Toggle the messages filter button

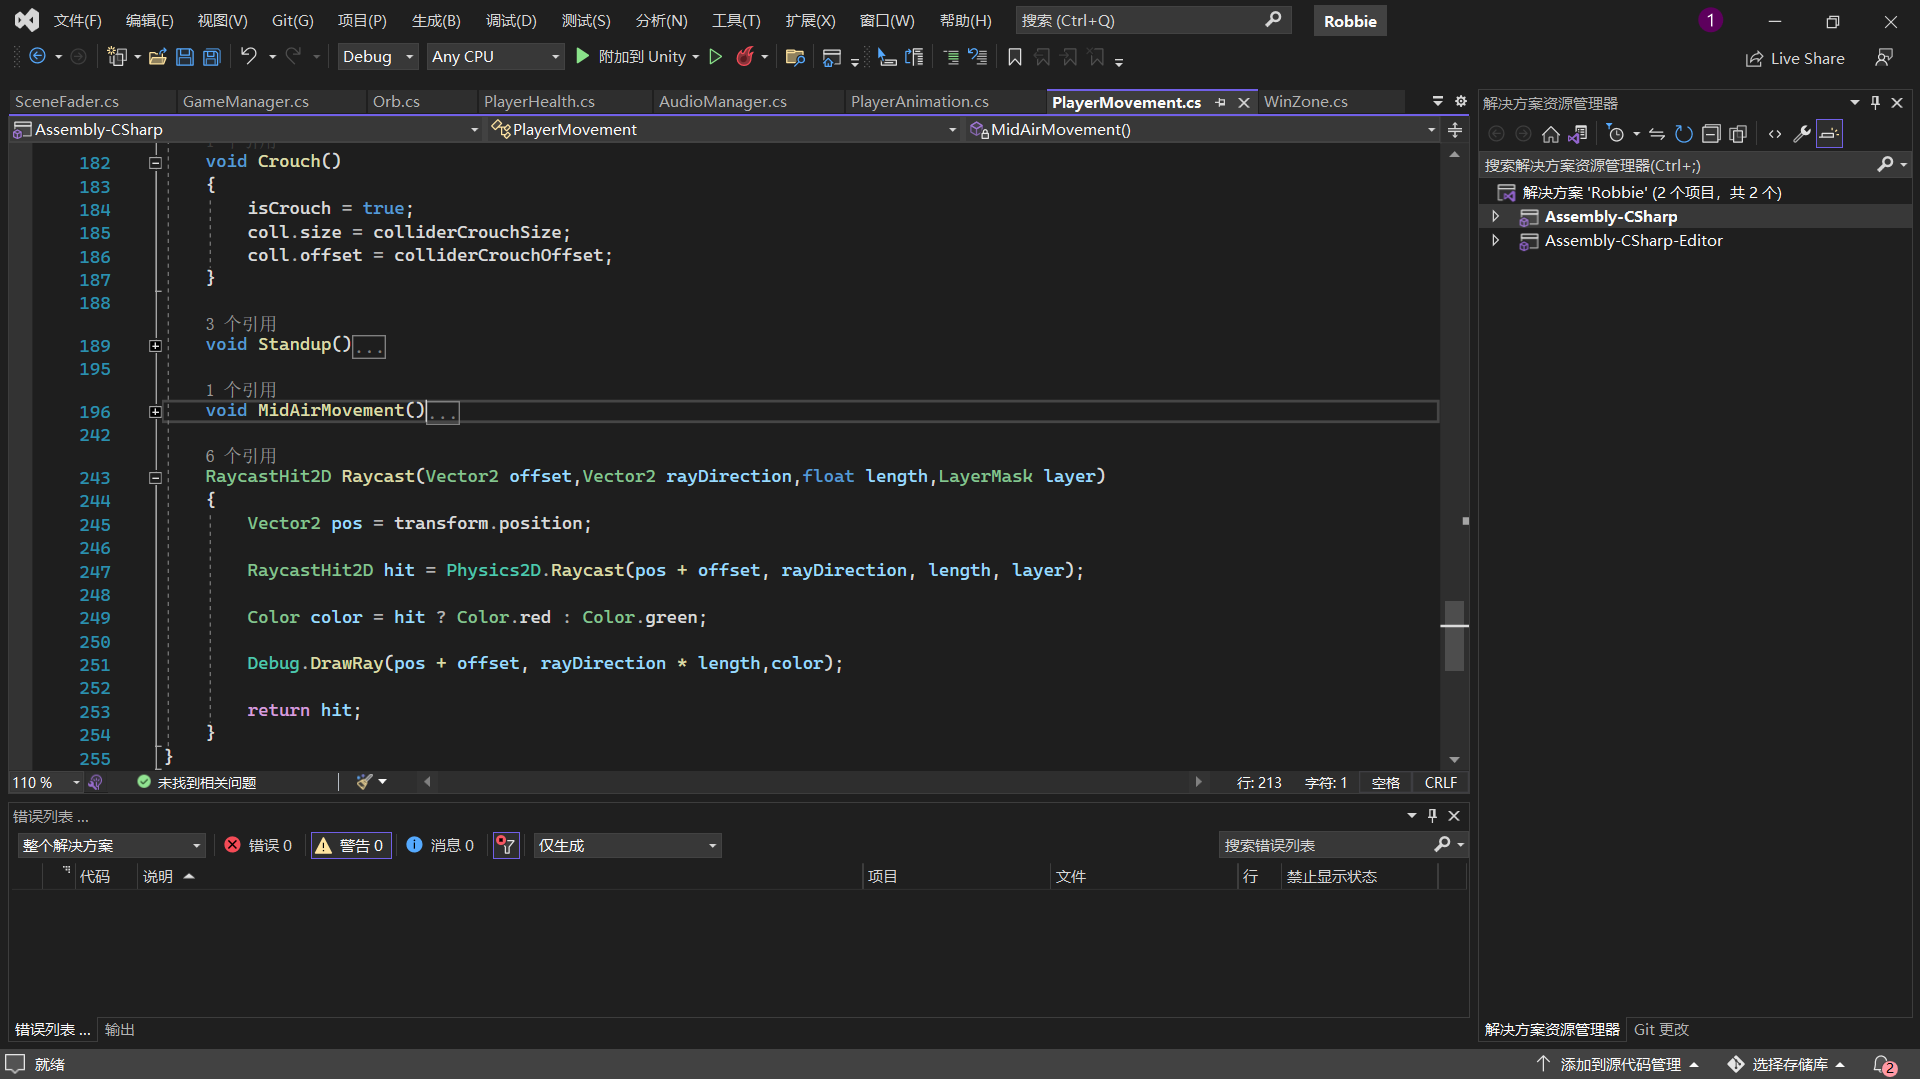(x=440, y=846)
